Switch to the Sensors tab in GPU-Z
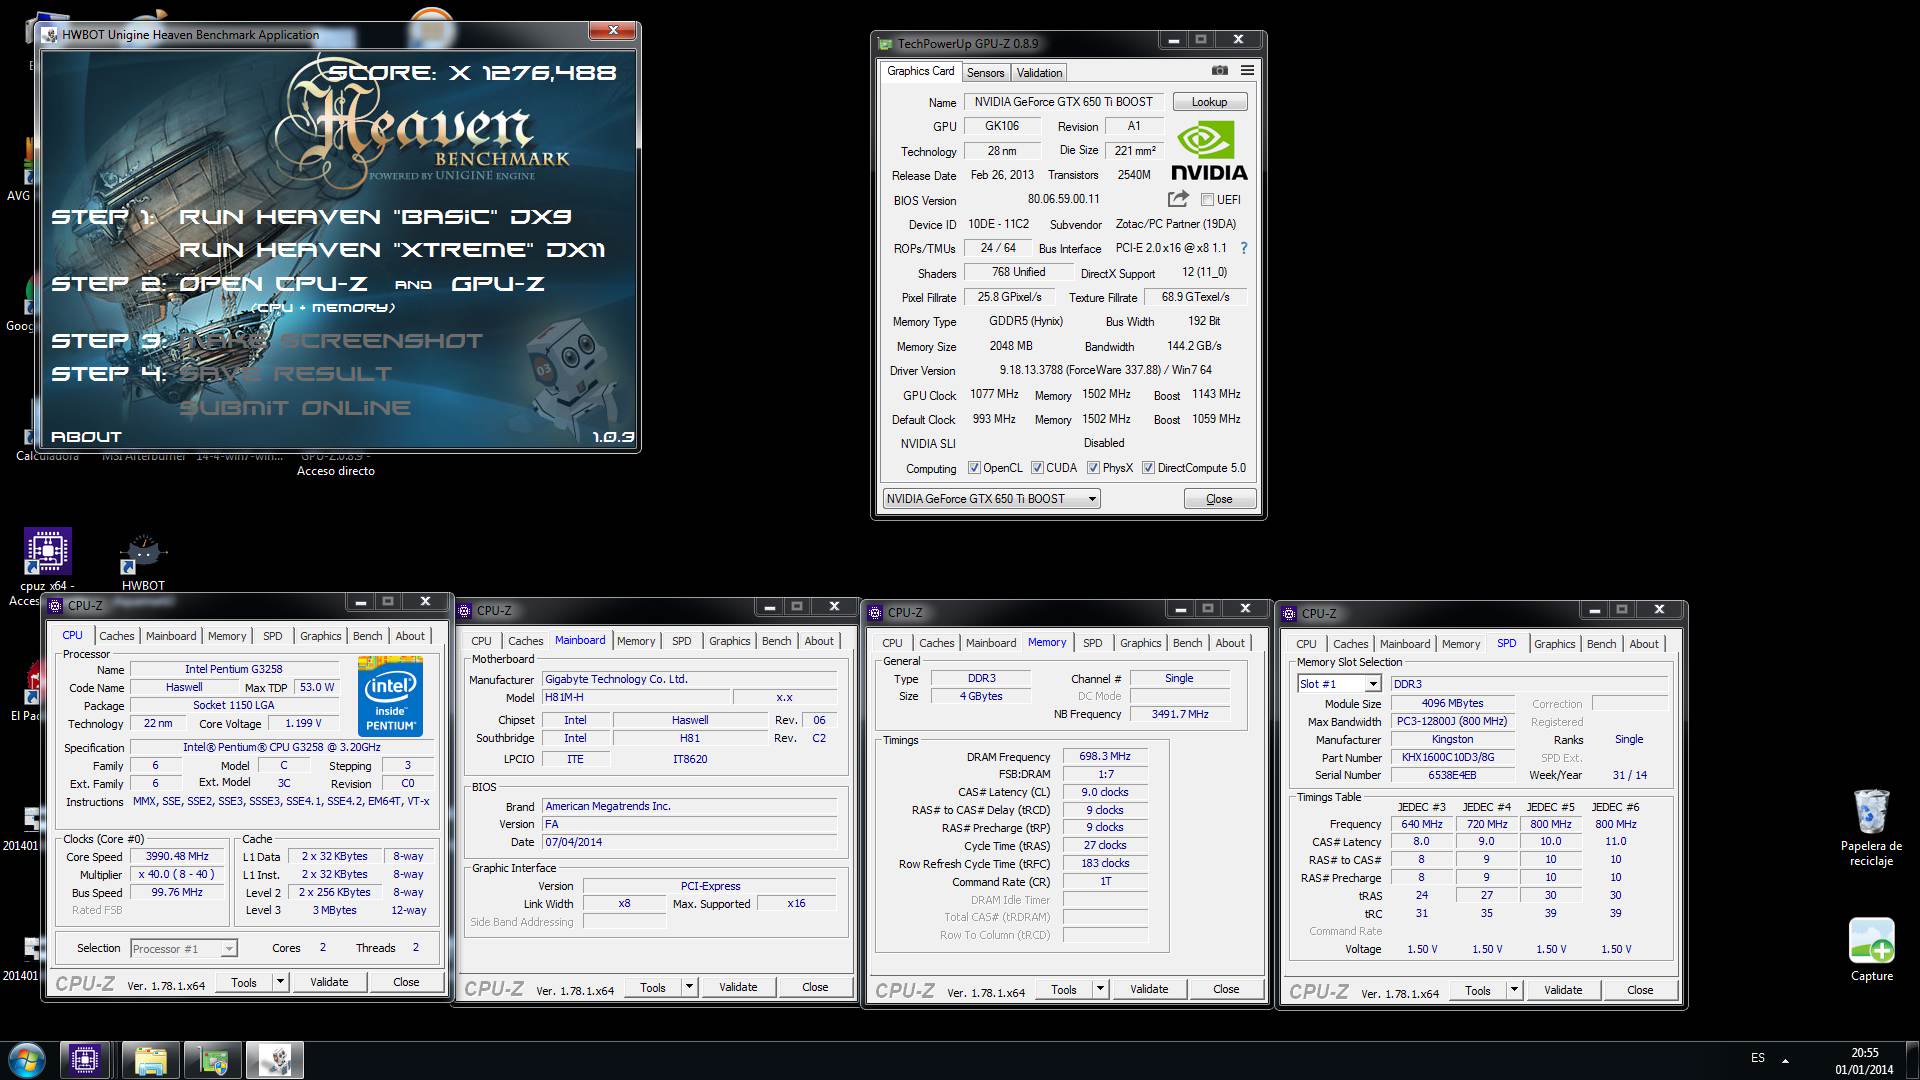 [985, 73]
